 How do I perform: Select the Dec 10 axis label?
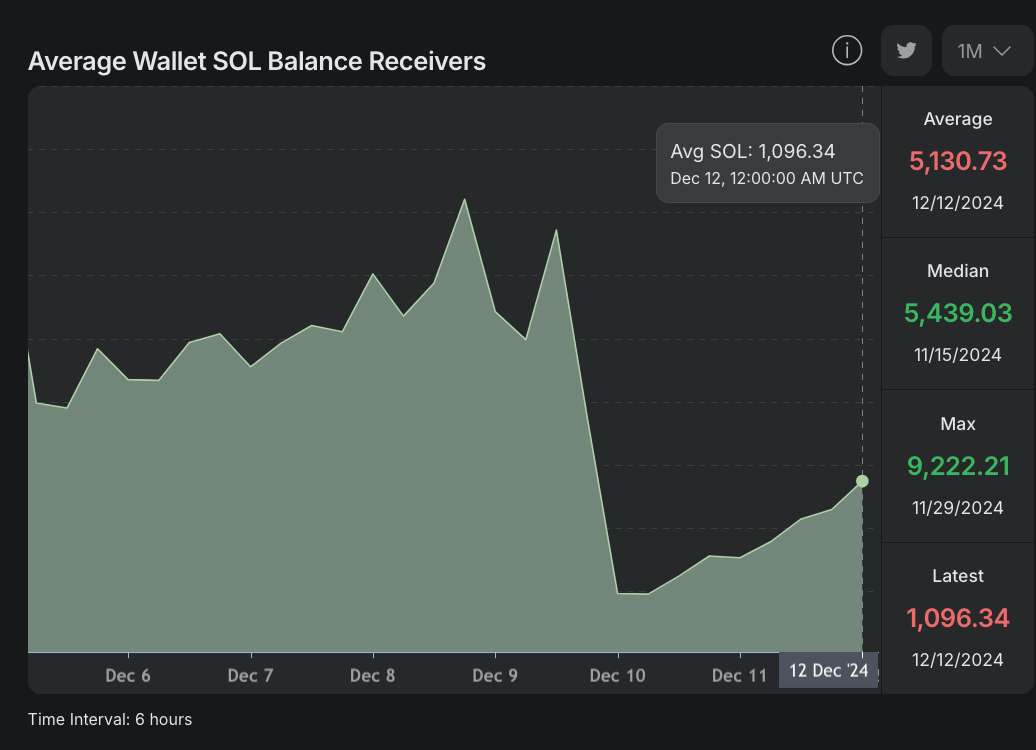point(617,676)
